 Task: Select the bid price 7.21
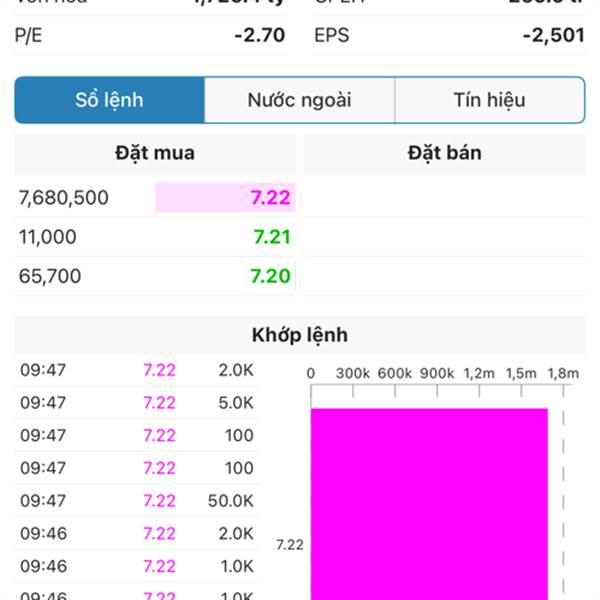click(272, 237)
